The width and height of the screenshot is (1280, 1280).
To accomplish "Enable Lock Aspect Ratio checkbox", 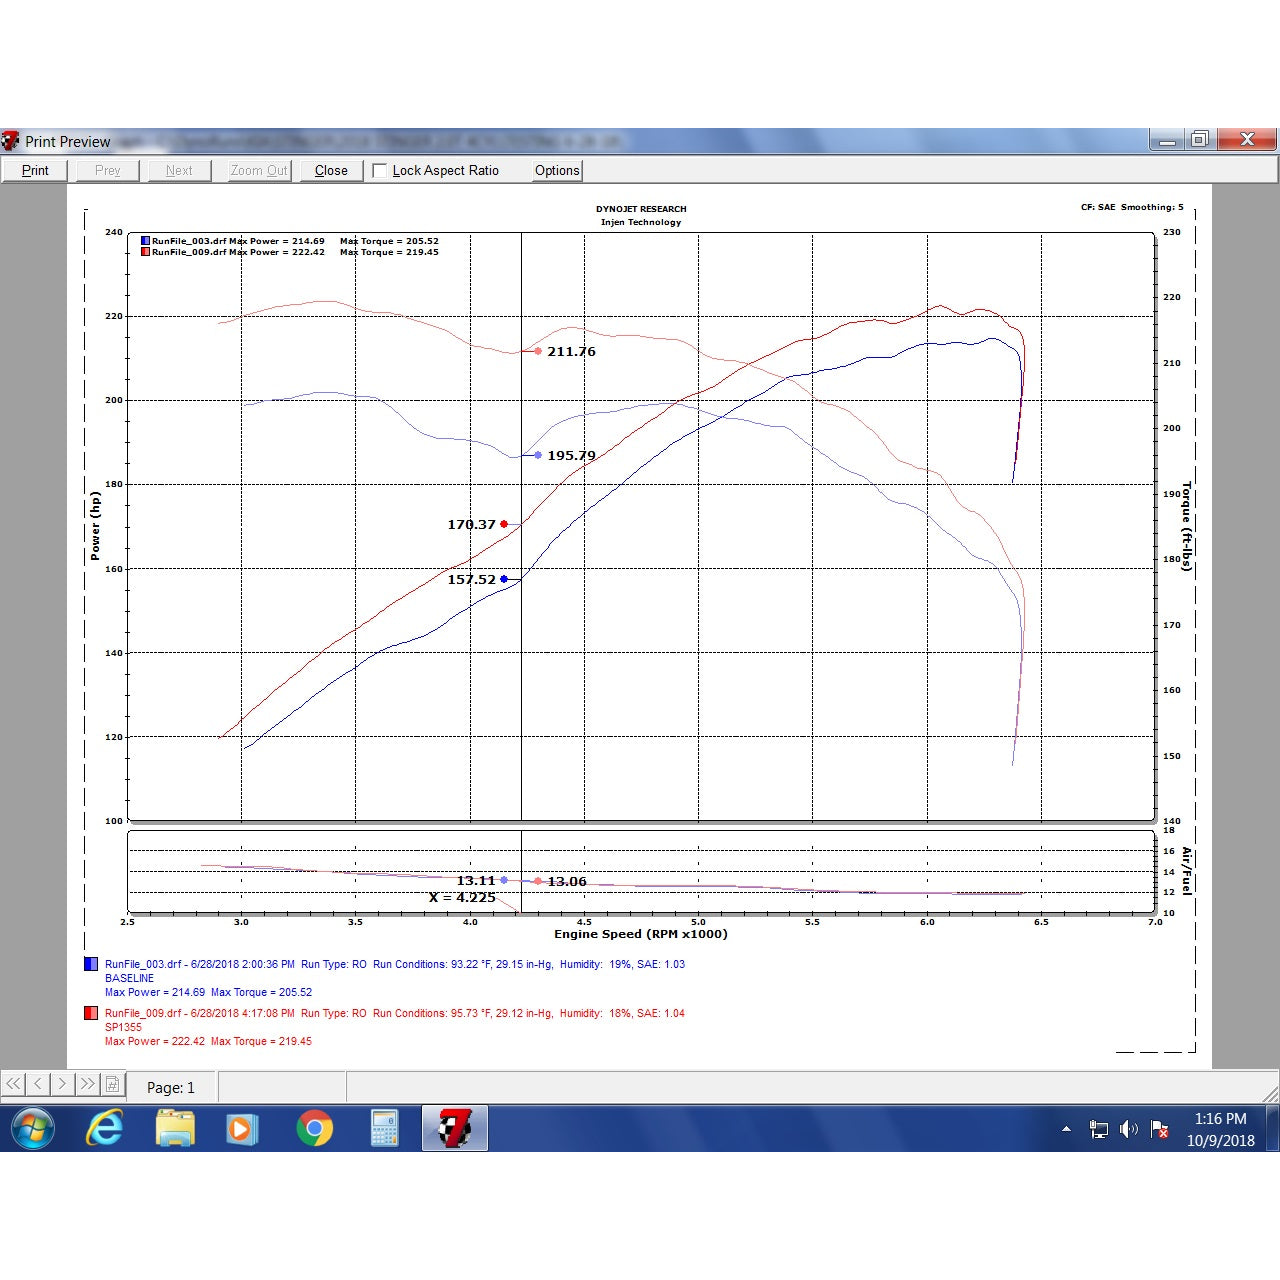I will coord(380,171).
